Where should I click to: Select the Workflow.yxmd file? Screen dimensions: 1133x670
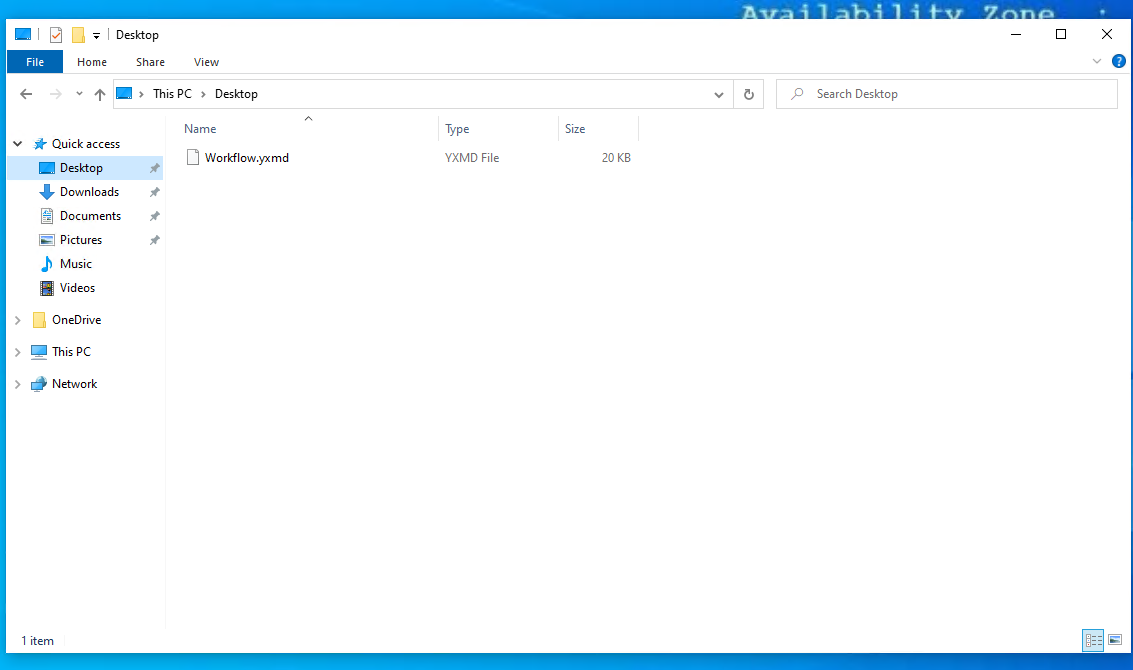click(x=246, y=158)
